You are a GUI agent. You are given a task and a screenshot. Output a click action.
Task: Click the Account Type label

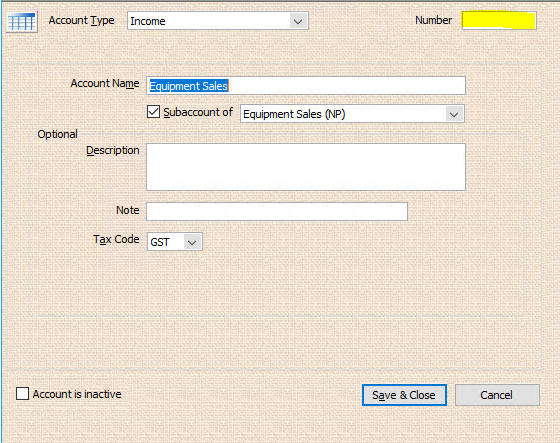[81, 20]
